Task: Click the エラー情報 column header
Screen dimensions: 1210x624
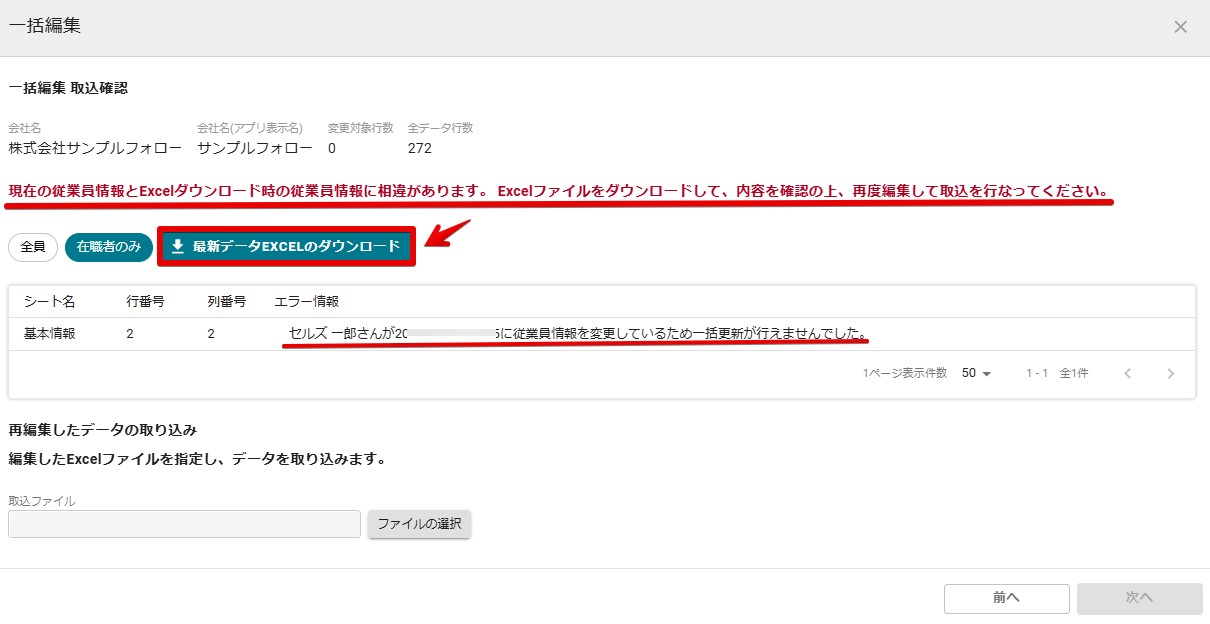Action: [x=306, y=301]
